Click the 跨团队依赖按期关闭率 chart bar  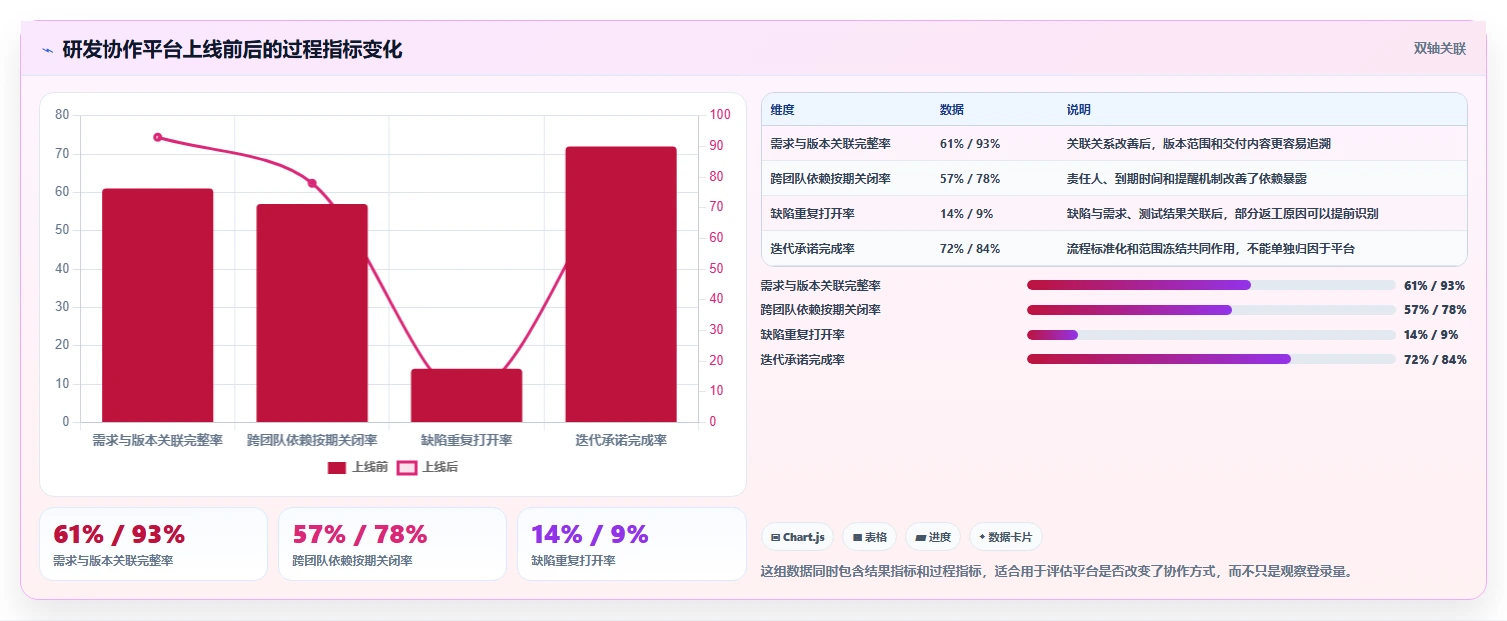coord(312,313)
